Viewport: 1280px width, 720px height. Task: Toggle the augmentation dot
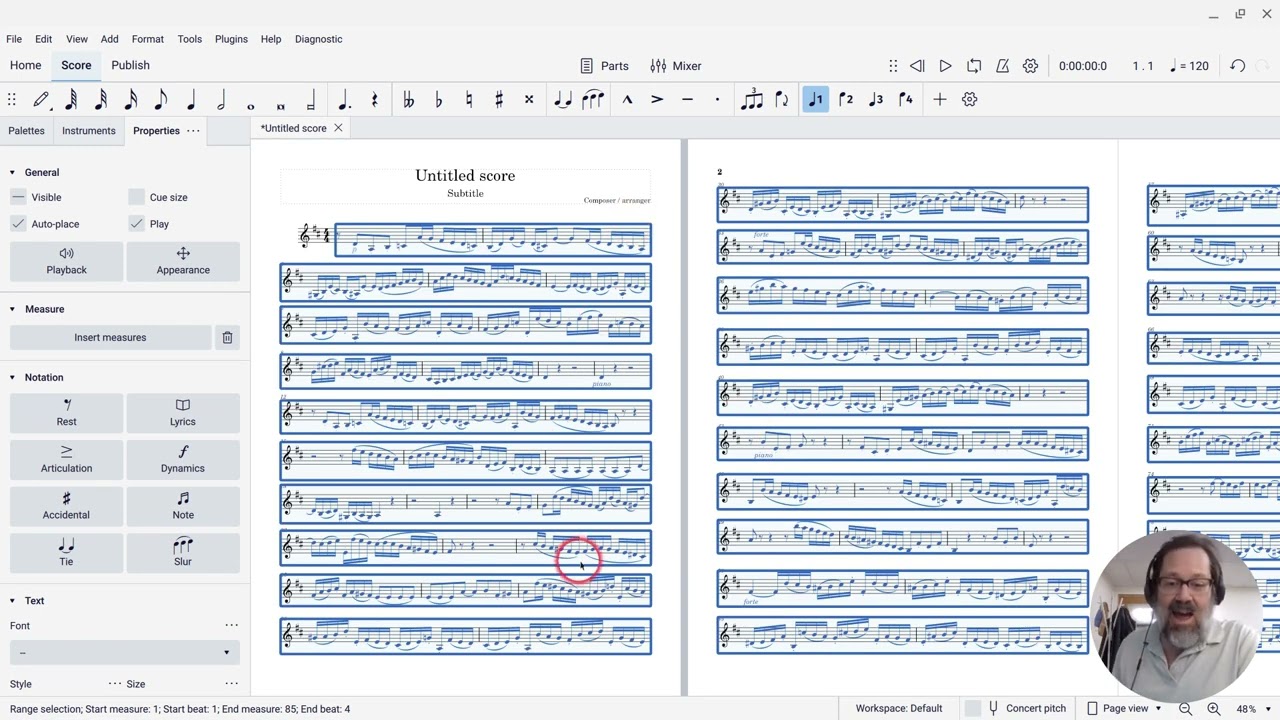(x=344, y=99)
